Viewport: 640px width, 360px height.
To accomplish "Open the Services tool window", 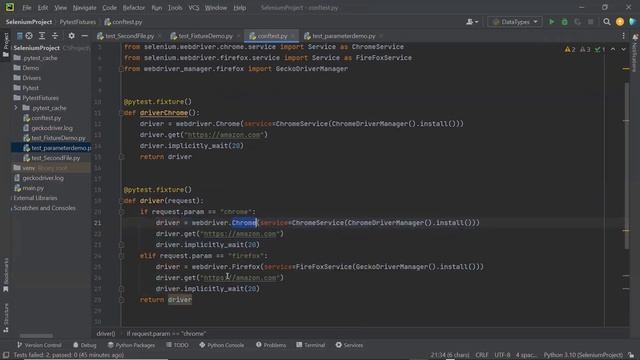I will coord(349,345).
